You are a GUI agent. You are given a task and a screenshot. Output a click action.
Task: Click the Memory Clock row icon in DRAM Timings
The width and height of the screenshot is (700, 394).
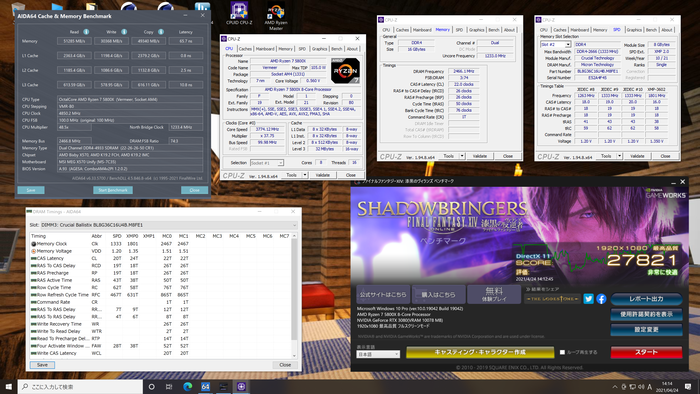coord(33,244)
